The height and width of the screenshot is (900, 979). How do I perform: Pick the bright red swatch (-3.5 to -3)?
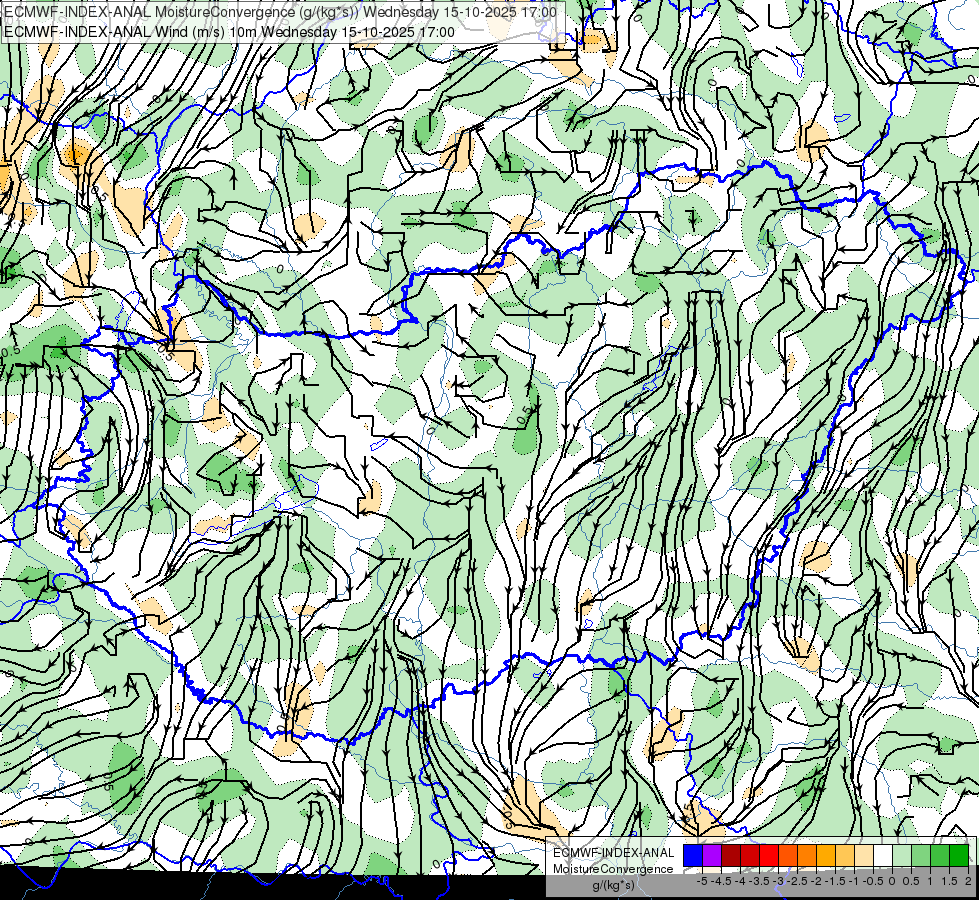click(x=769, y=855)
